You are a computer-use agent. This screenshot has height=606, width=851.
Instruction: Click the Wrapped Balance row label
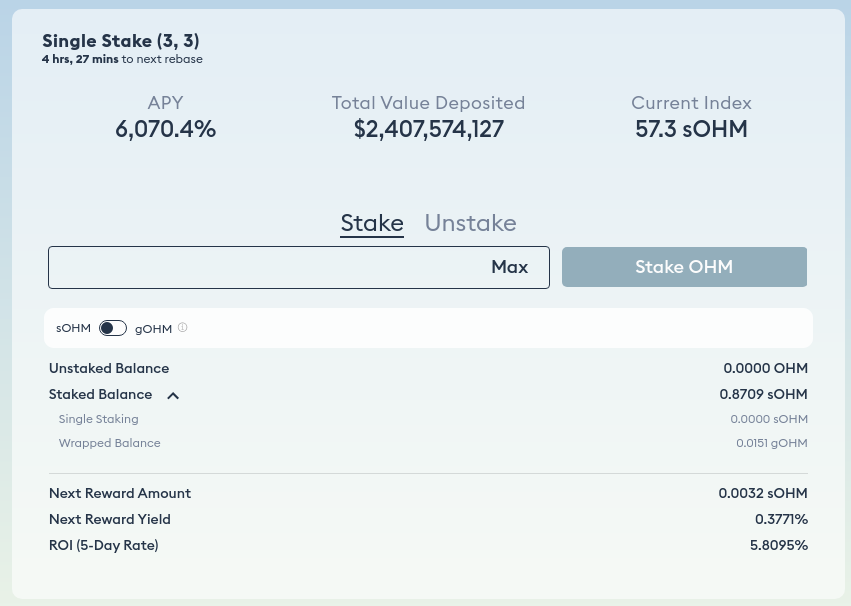110,443
